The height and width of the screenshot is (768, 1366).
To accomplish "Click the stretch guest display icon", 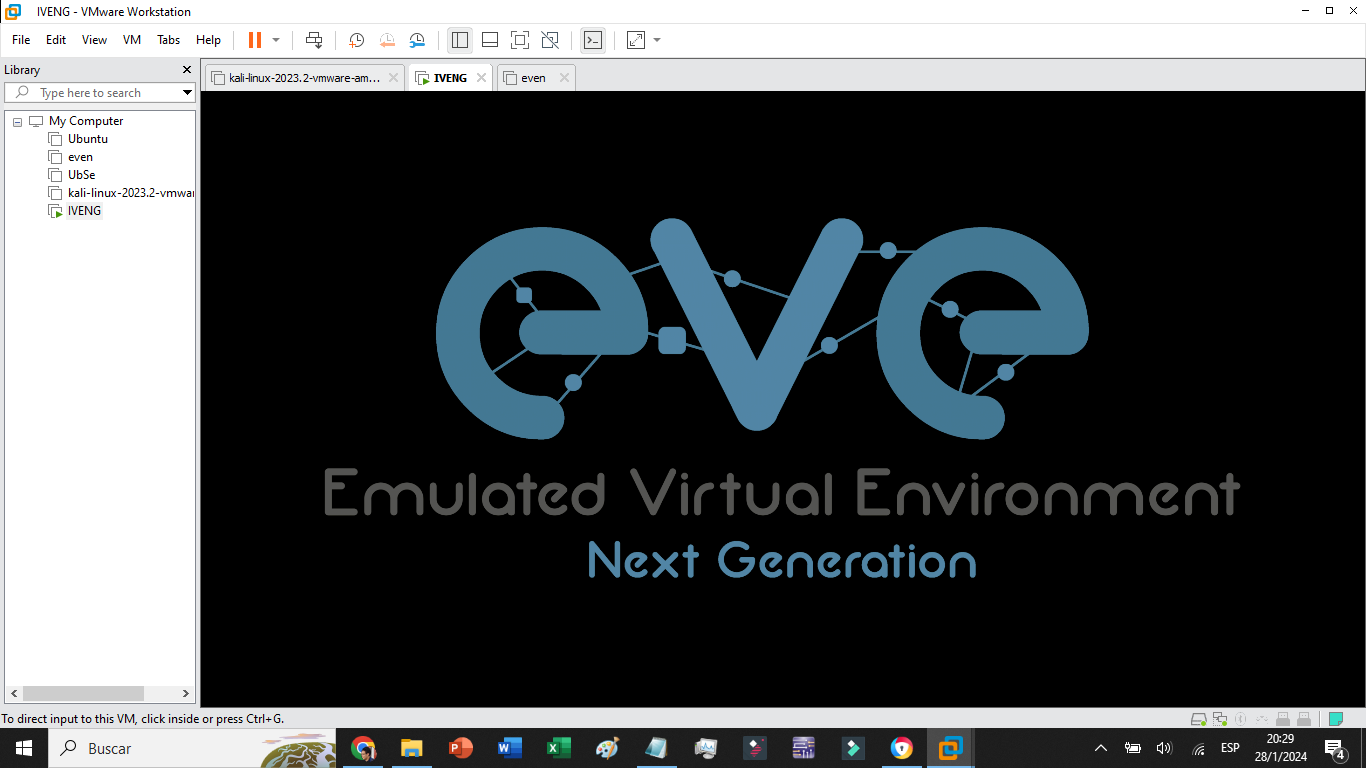I will pyautogui.click(x=636, y=40).
